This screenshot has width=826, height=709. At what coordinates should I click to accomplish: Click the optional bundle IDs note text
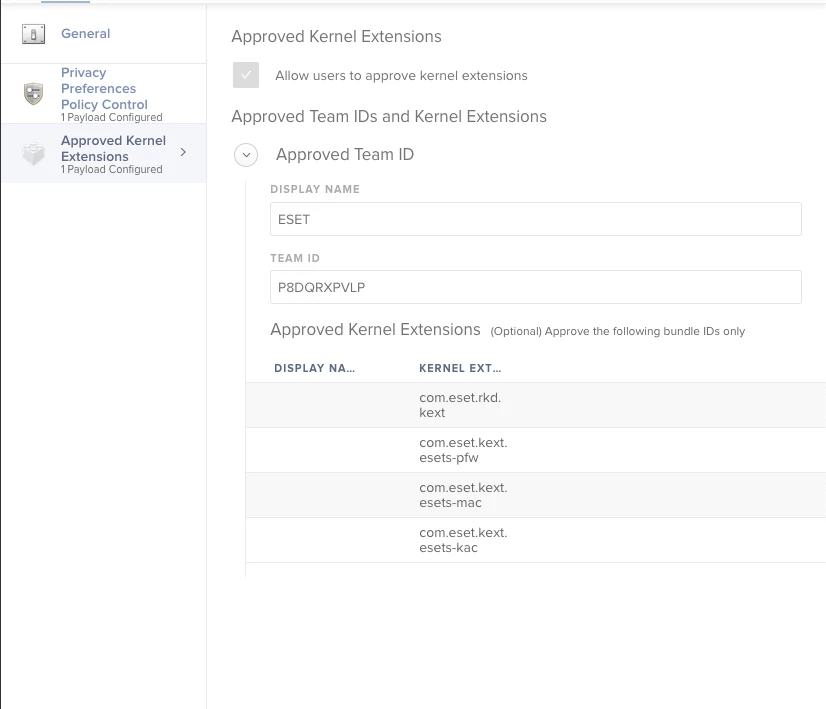[x=617, y=331]
